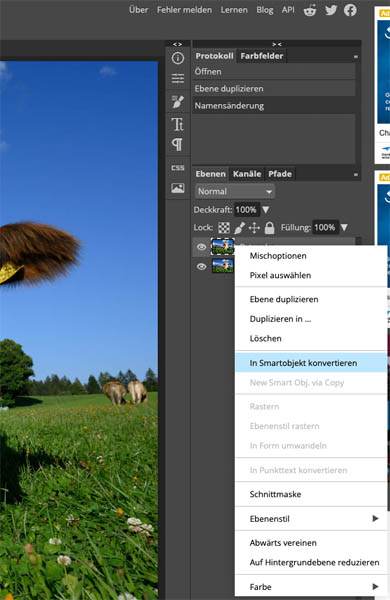The height and width of the screenshot is (600, 390).
Task: Open the Paragraph panel icon
Action: [178, 144]
